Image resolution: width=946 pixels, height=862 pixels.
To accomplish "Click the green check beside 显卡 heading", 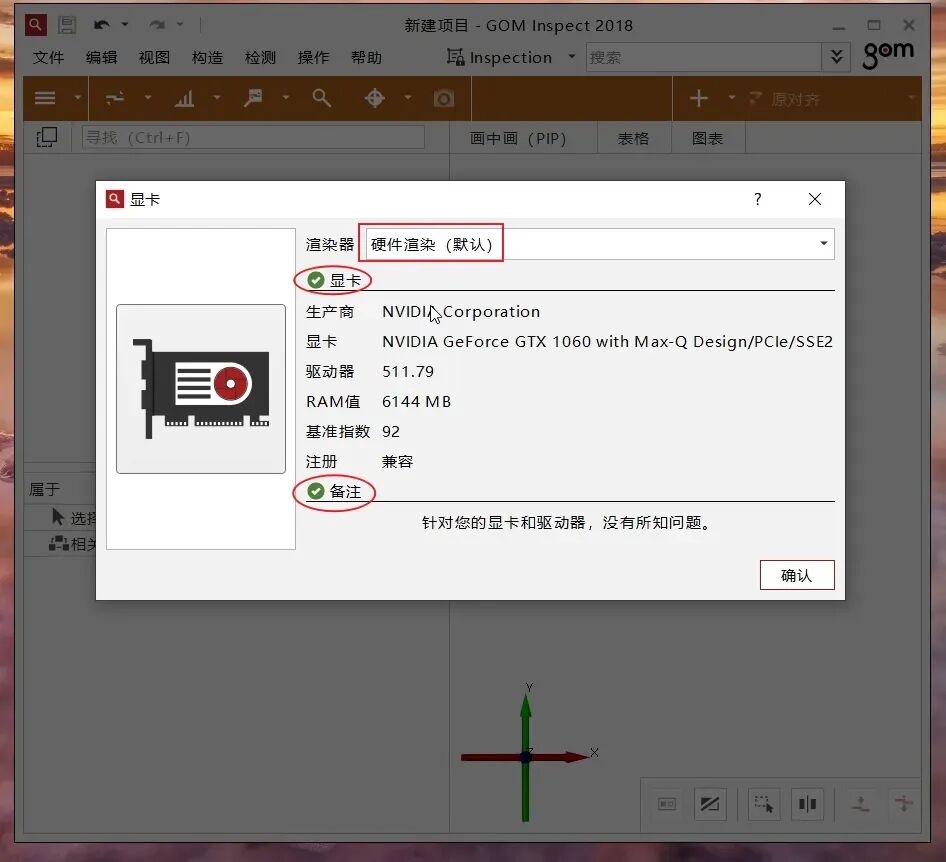I will pyautogui.click(x=316, y=280).
